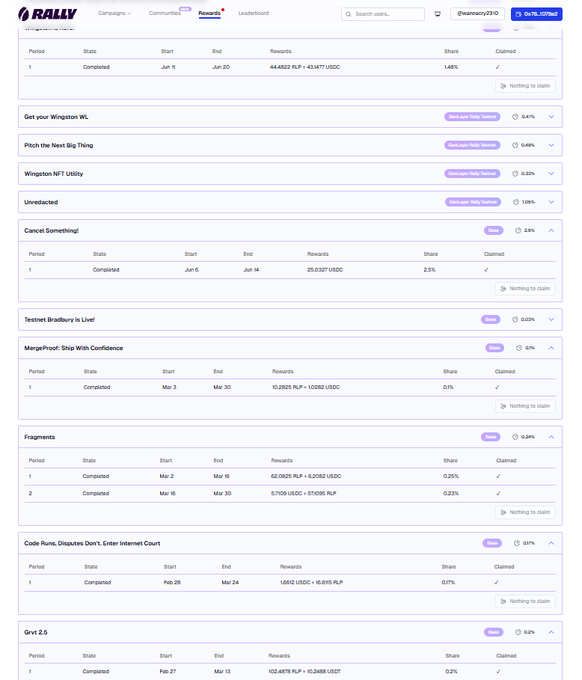Viewport: 582px width, 680px height.
Task: Click share clock icon for Internet Court campaign
Action: tap(517, 543)
